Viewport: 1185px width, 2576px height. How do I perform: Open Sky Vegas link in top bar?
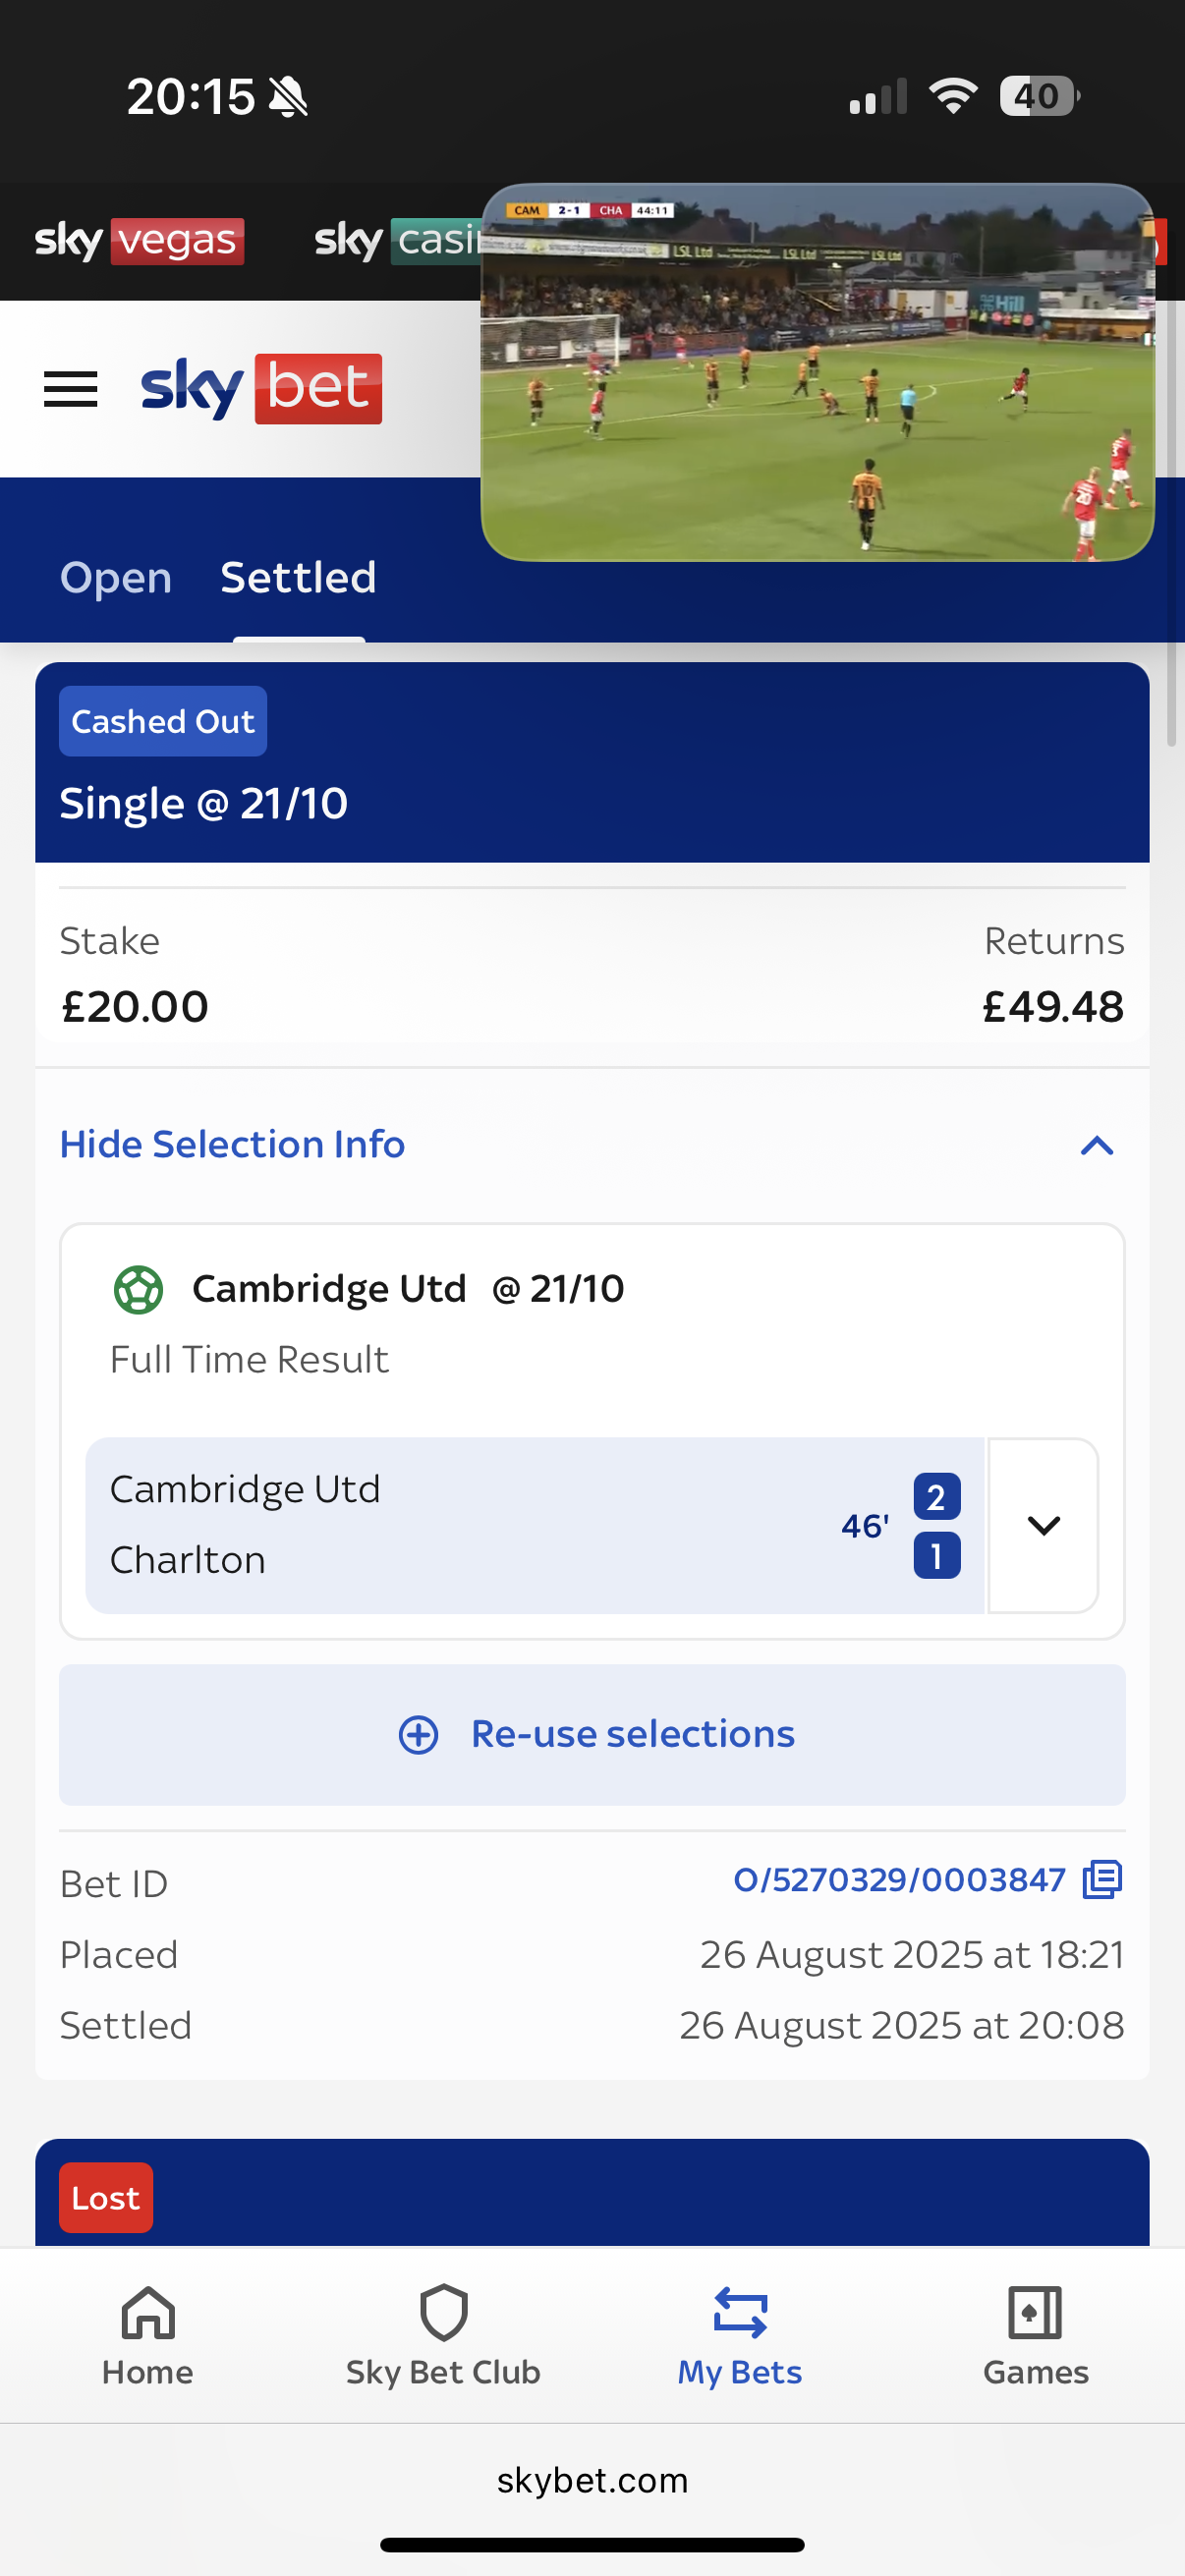click(x=139, y=241)
